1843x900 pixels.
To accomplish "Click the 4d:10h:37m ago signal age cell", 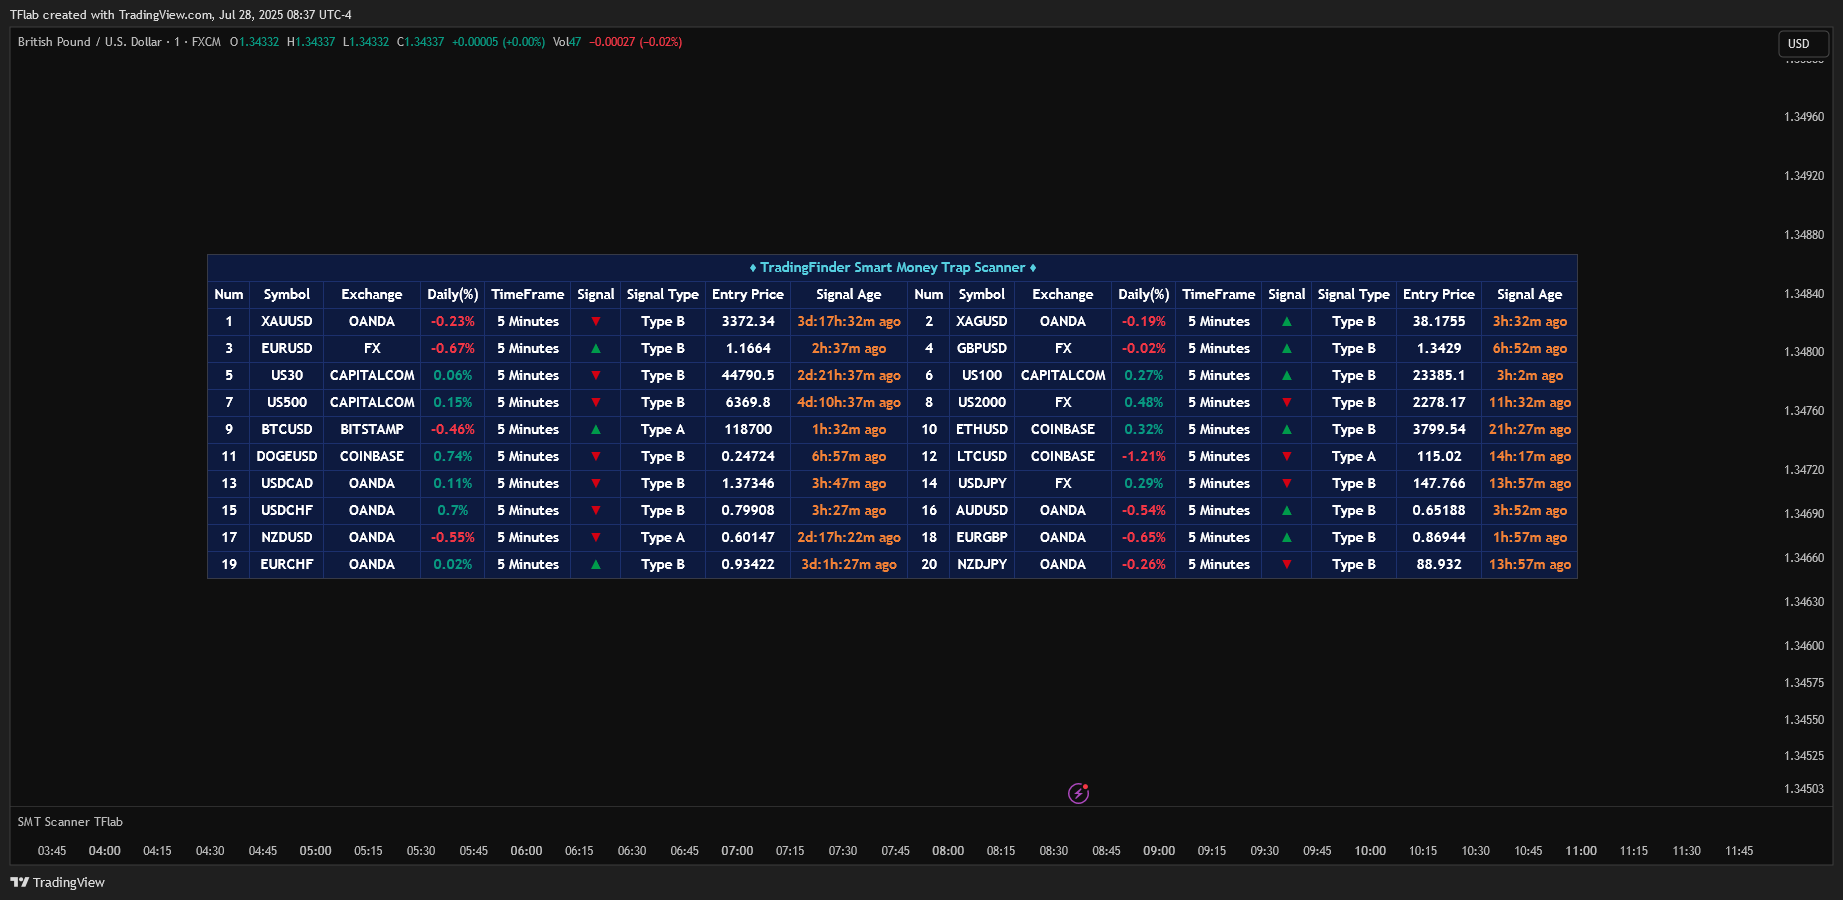I will pyautogui.click(x=849, y=402).
